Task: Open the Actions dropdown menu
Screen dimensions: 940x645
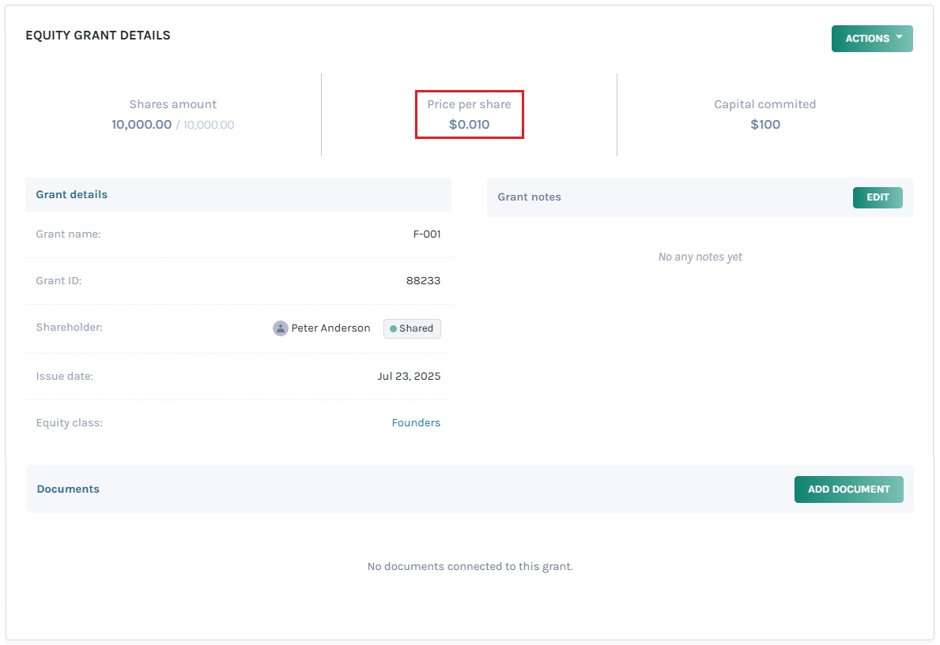Action: pyautogui.click(x=872, y=38)
